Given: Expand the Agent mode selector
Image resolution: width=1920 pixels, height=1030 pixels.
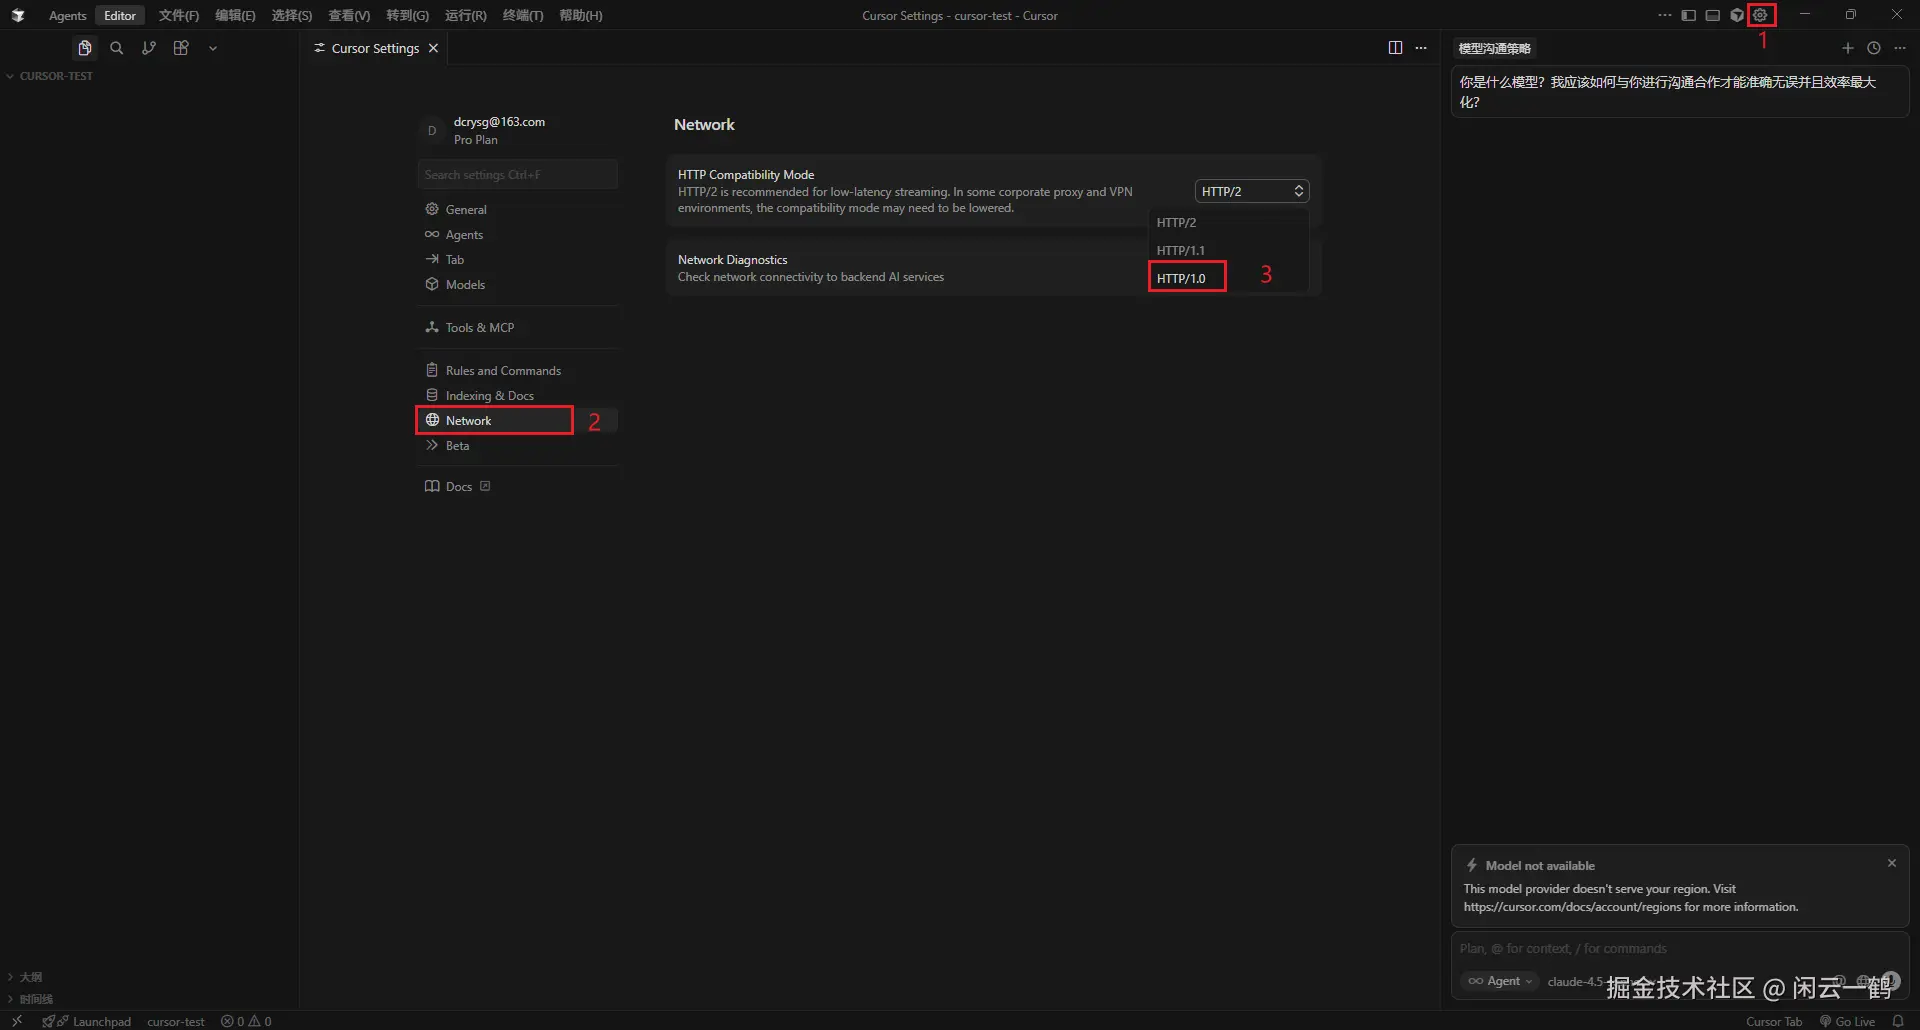Looking at the screenshot, I should tap(1499, 981).
